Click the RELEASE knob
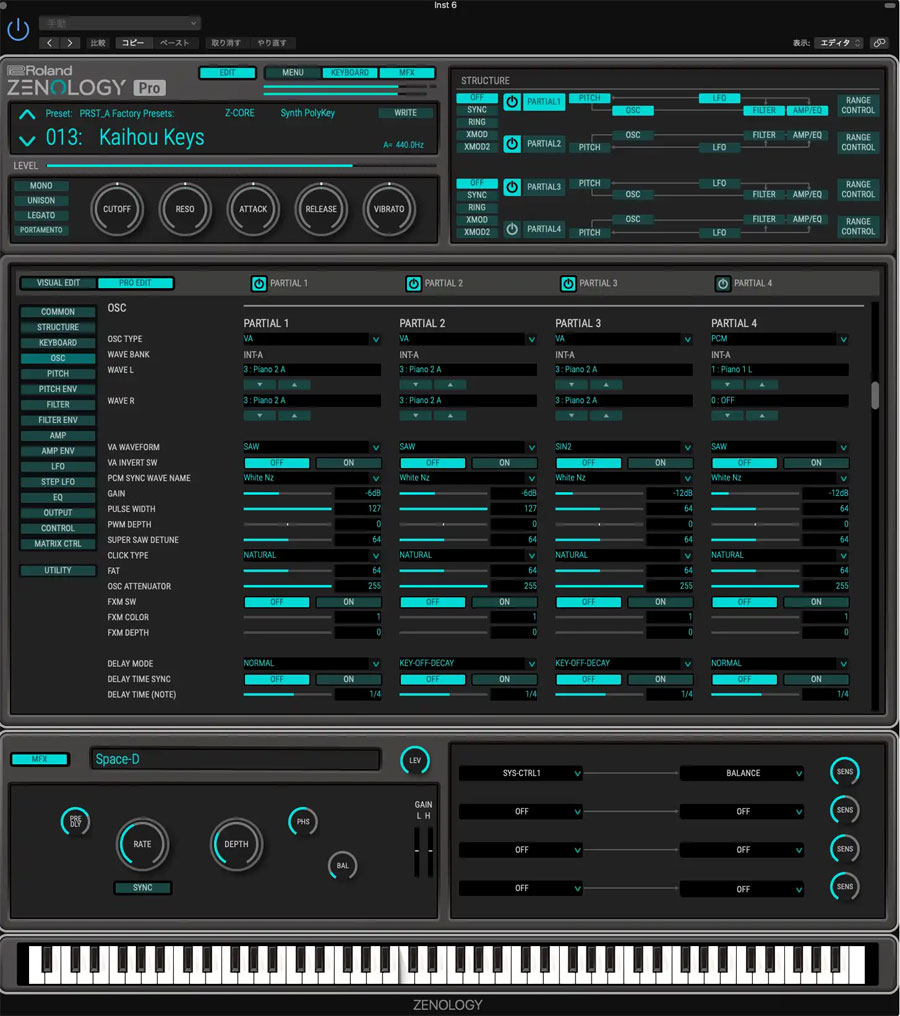This screenshot has height=1016, width=900. [x=321, y=209]
